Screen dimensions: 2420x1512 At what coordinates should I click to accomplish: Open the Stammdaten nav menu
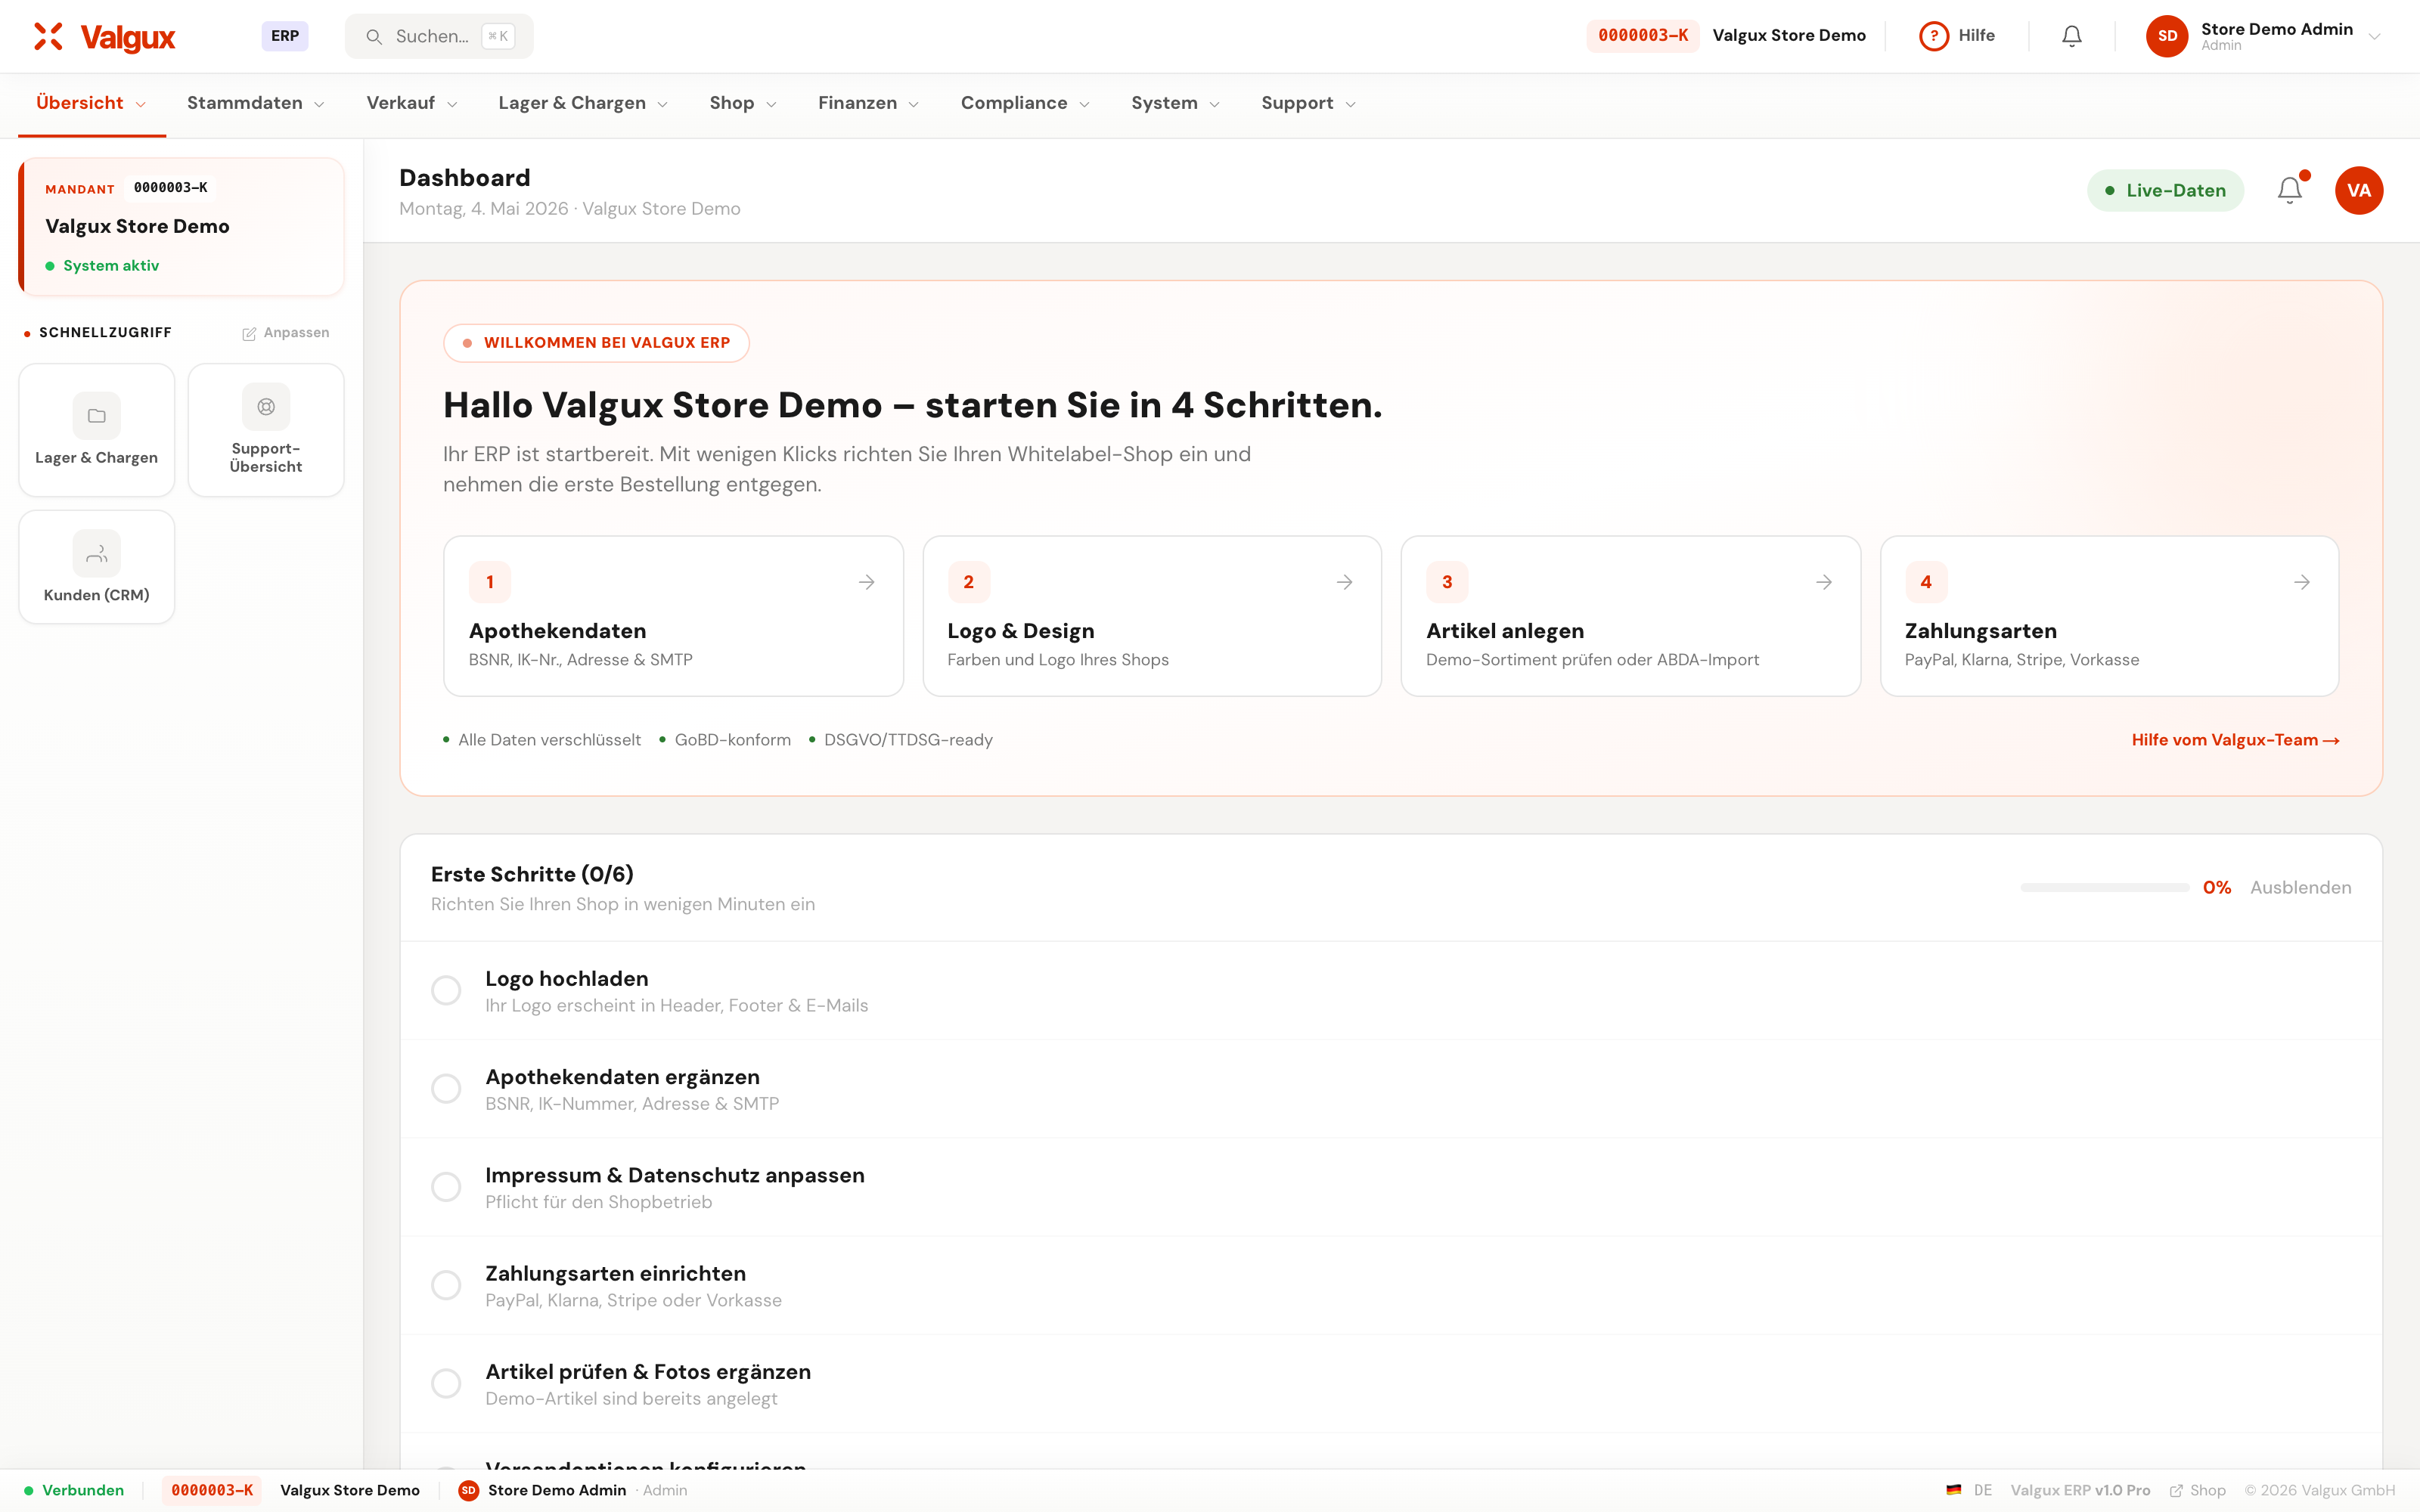[x=256, y=103]
